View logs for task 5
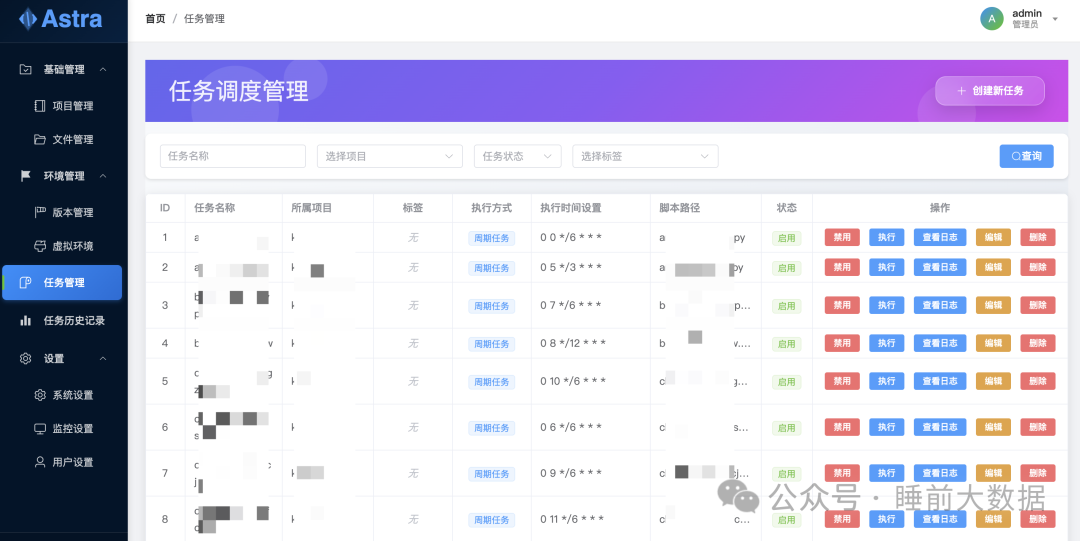The height and width of the screenshot is (541, 1080). [939, 381]
